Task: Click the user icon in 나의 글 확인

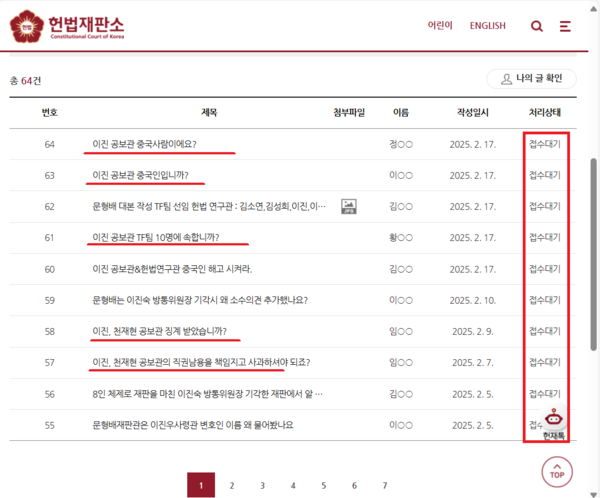Action: [x=503, y=79]
